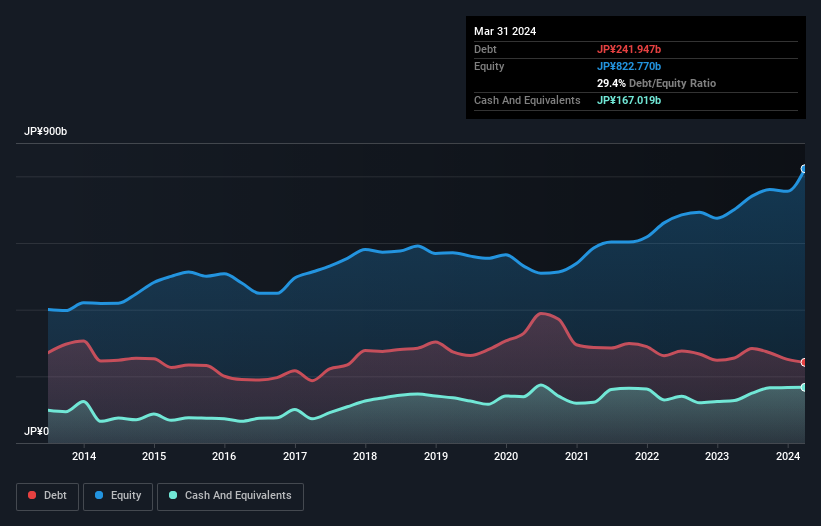Viewport: 821px width, 526px height.
Task: Click the Equity label in tooltip
Action: [489, 66]
